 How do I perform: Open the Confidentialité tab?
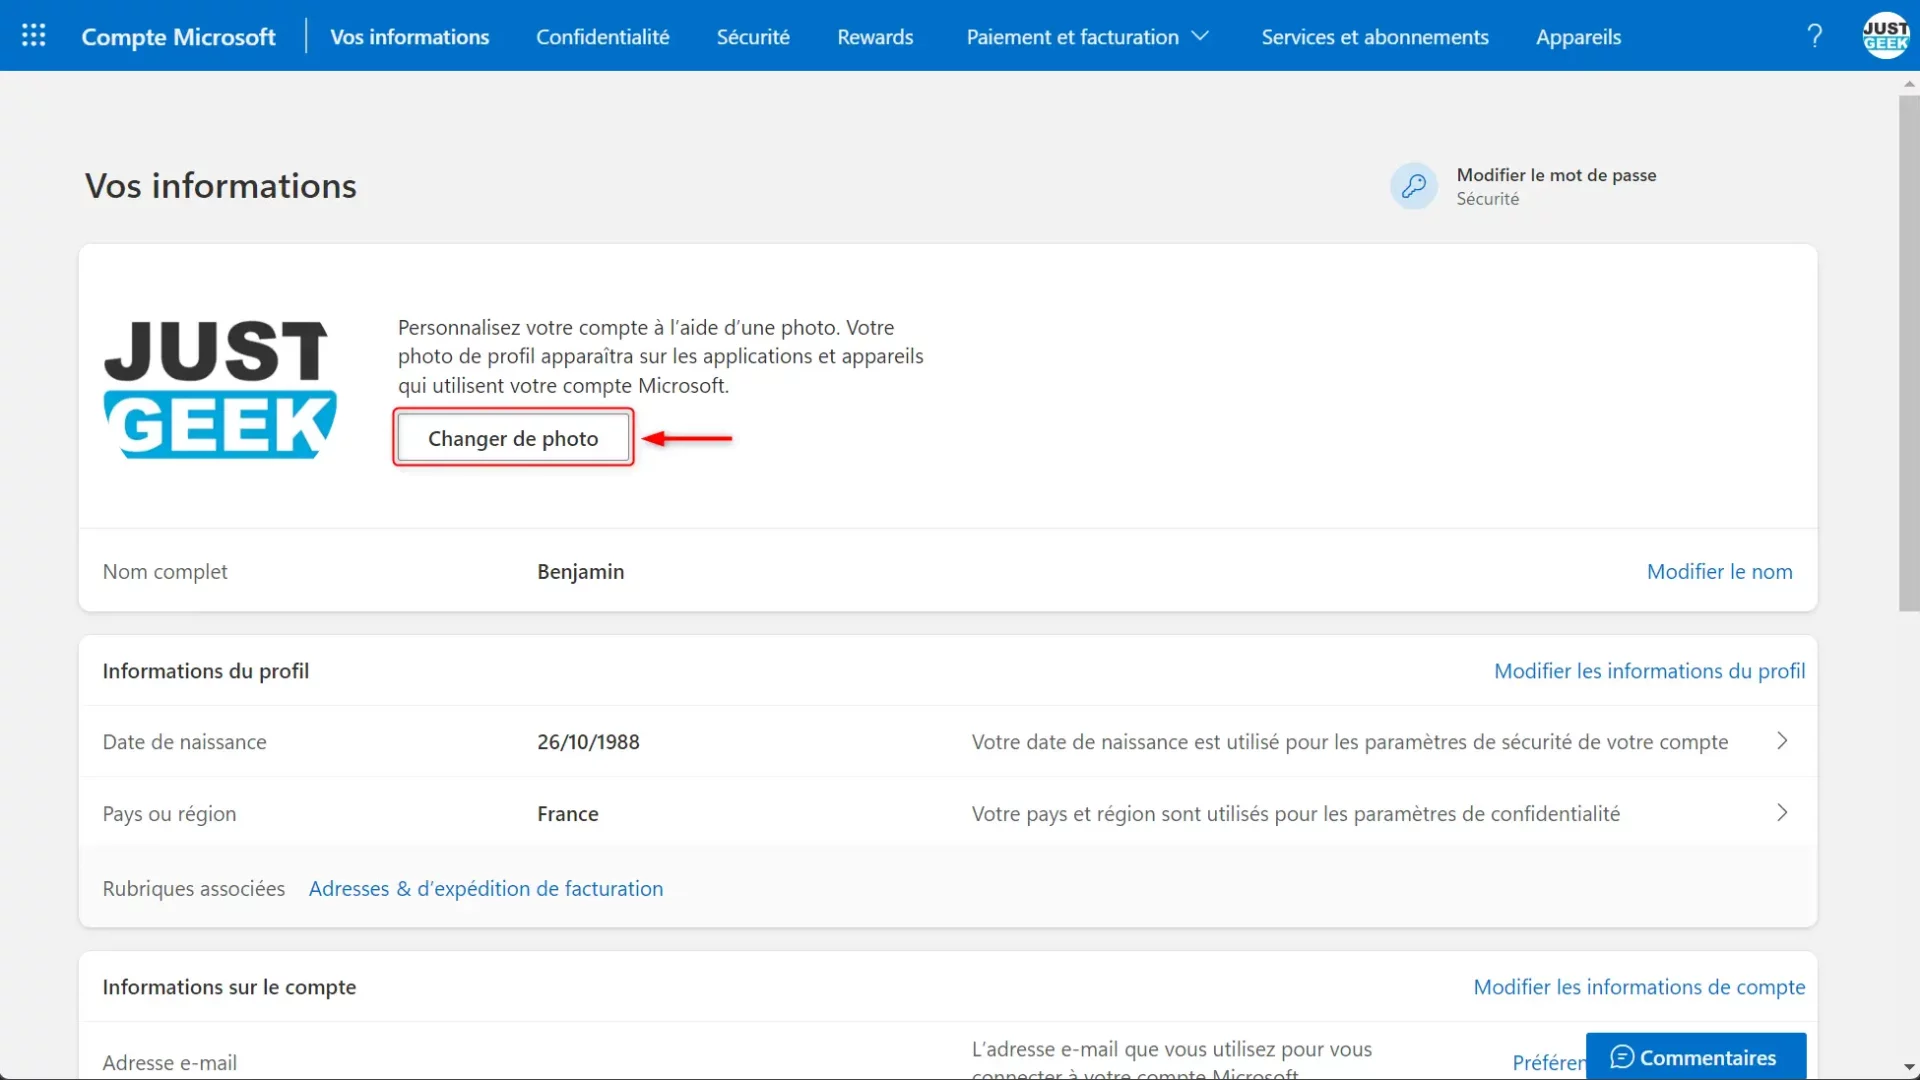[603, 37]
